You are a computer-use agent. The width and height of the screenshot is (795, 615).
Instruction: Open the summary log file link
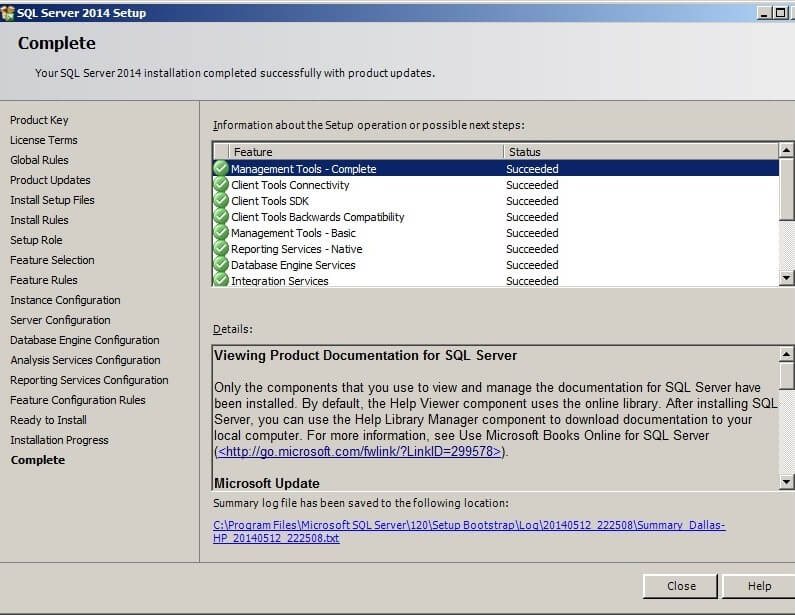469,531
